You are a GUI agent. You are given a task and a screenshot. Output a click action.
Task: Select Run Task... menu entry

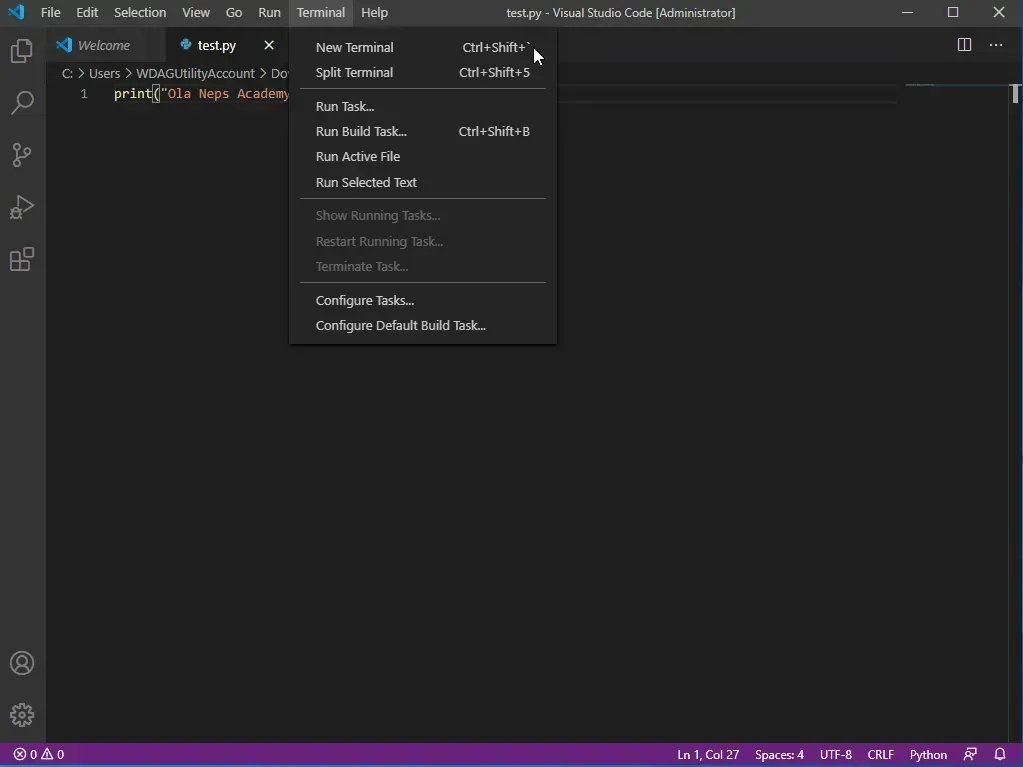pos(423,106)
